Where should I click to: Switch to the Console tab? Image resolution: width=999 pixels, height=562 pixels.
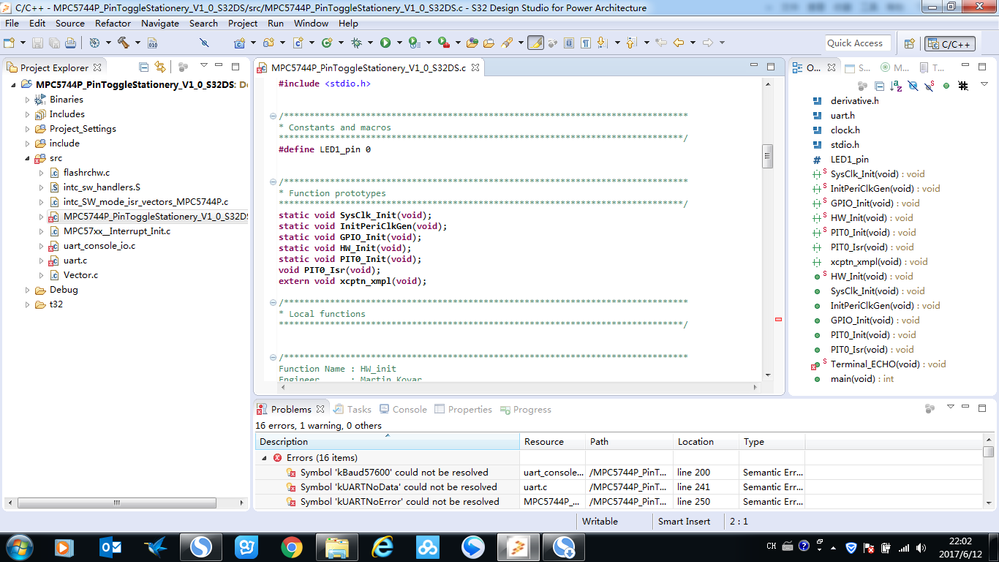[x=403, y=409]
